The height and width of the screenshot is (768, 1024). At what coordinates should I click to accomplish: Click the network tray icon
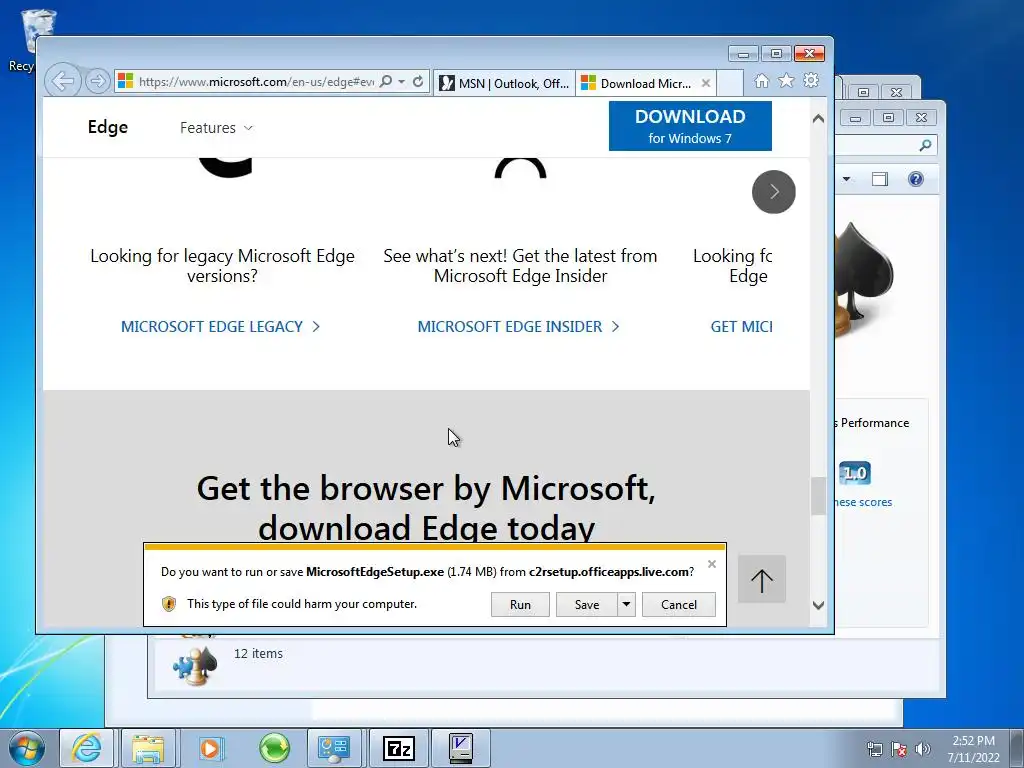(874, 749)
